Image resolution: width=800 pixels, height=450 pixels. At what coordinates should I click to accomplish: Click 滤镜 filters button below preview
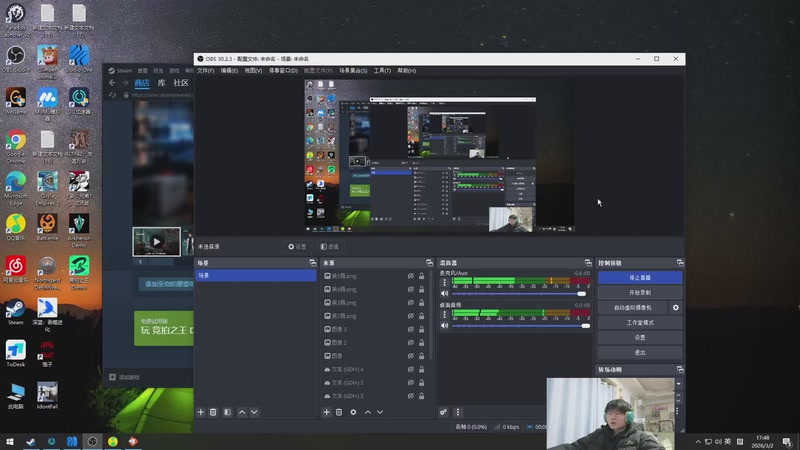[330, 247]
